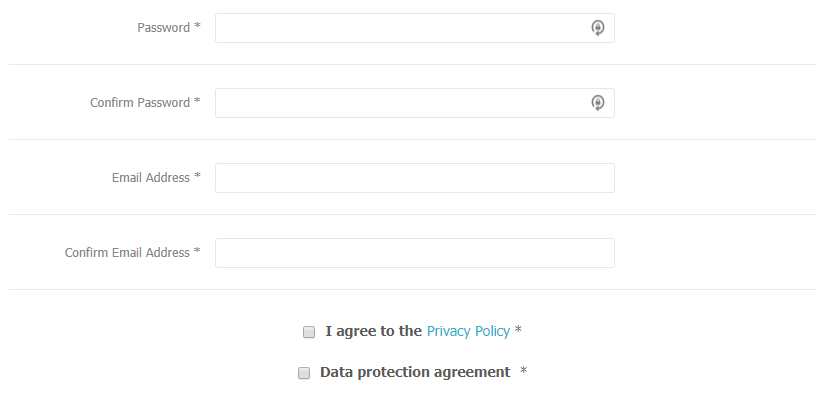Select the Email Address text box
The height and width of the screenshot is (410, 829).
(x=414, y=178)
